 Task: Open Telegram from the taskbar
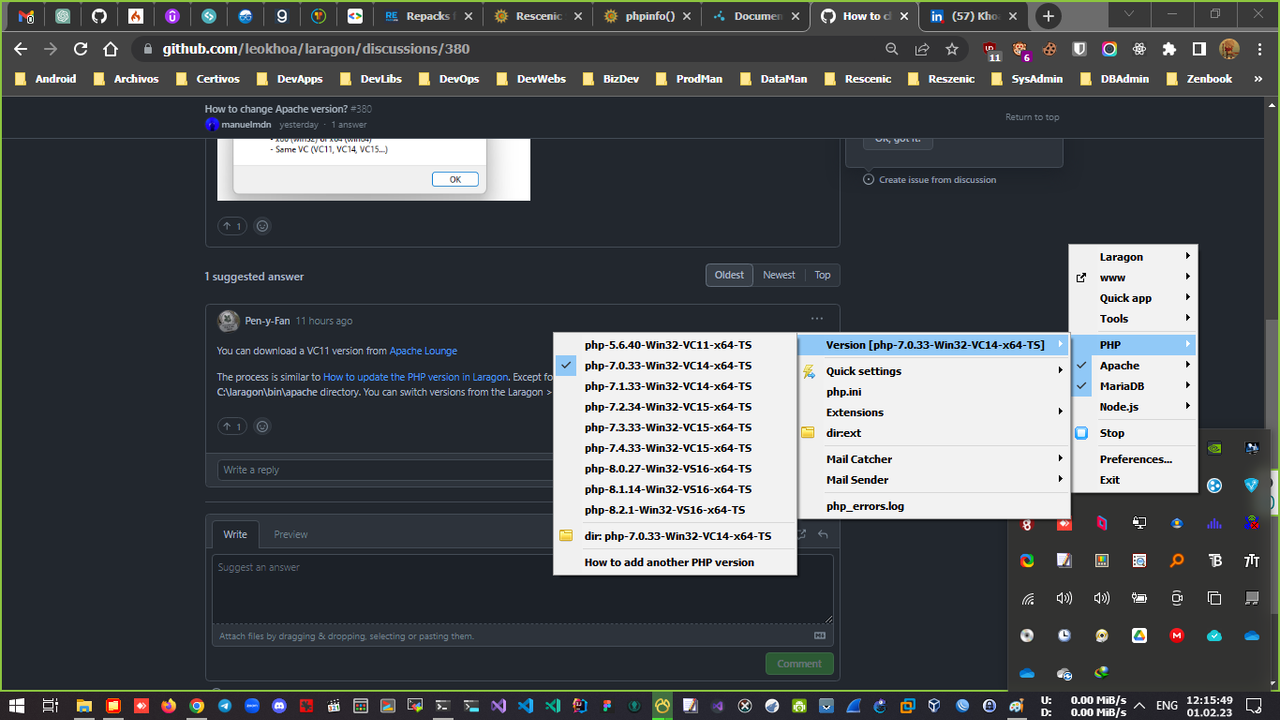225,705
